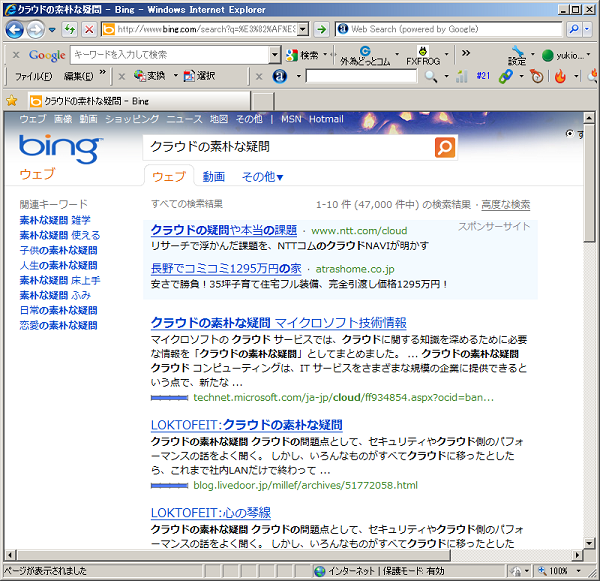Click the green Refresh arrows icon
The height and width of the screenshot is (581, 600).
point(69,29)
